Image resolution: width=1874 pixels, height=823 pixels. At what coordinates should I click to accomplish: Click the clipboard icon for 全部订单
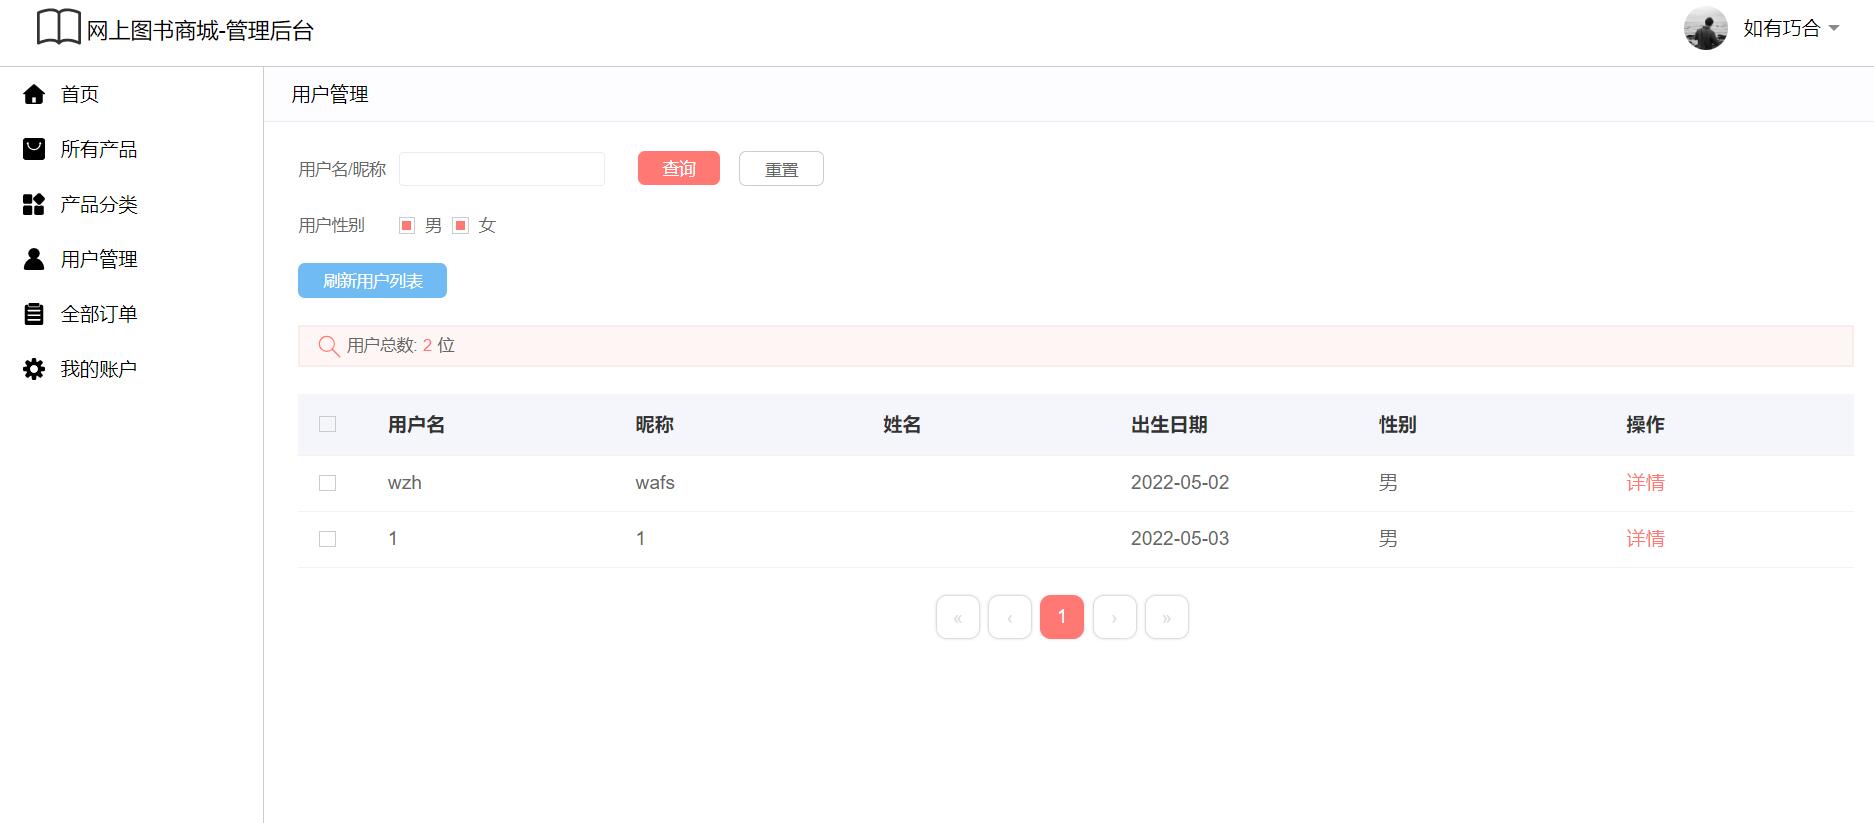pyautogui.click(x=34, y=314)
